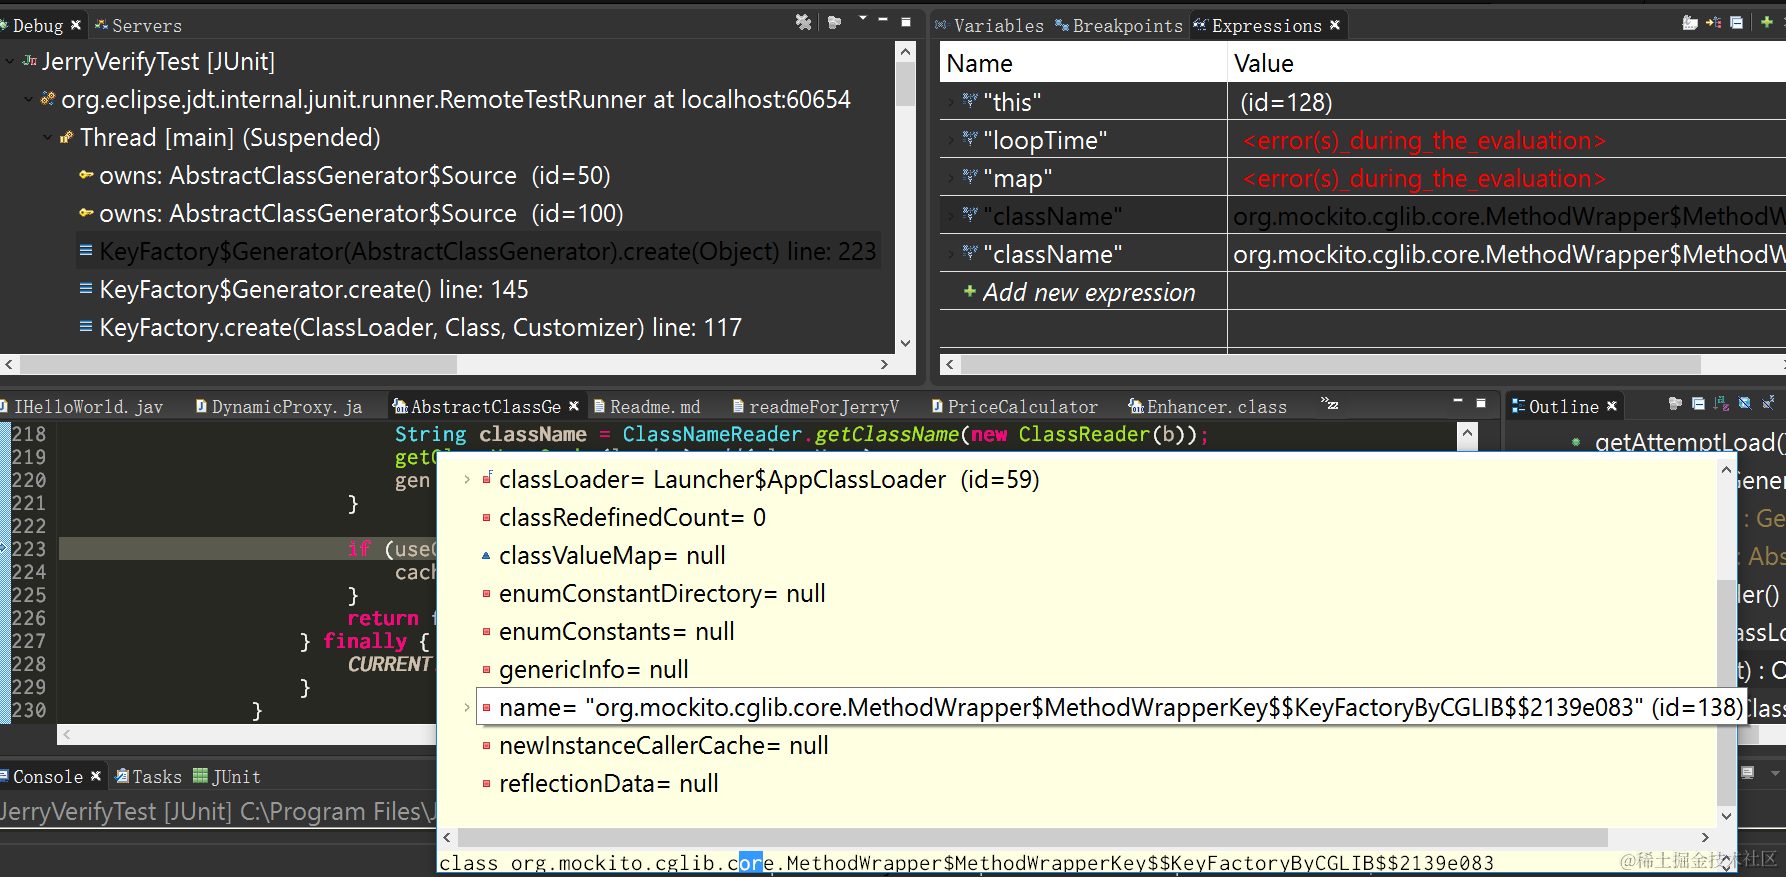Open Readme.md editor tab
Viewport: 1786px width, 877px height.
click(x=647, y=407)
